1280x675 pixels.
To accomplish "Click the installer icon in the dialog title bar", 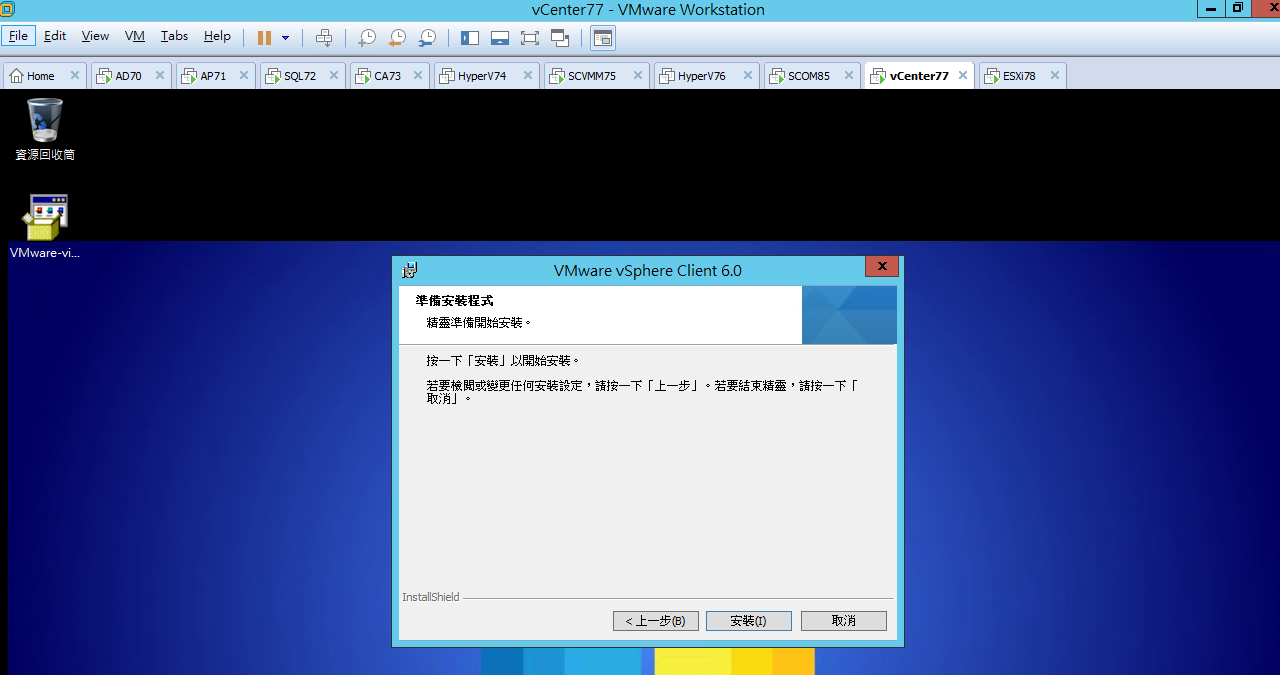I will tap(410, 270).
